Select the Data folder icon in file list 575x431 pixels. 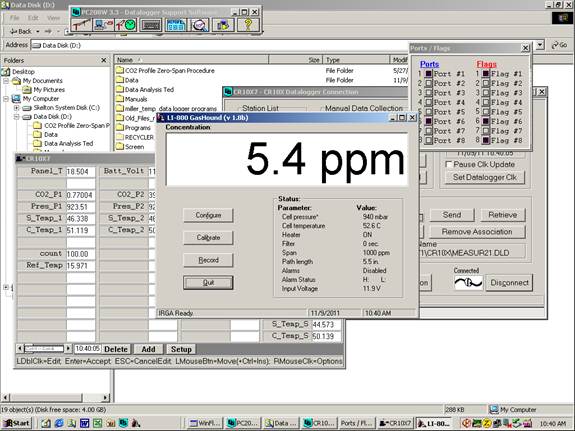tap(120, 80)
